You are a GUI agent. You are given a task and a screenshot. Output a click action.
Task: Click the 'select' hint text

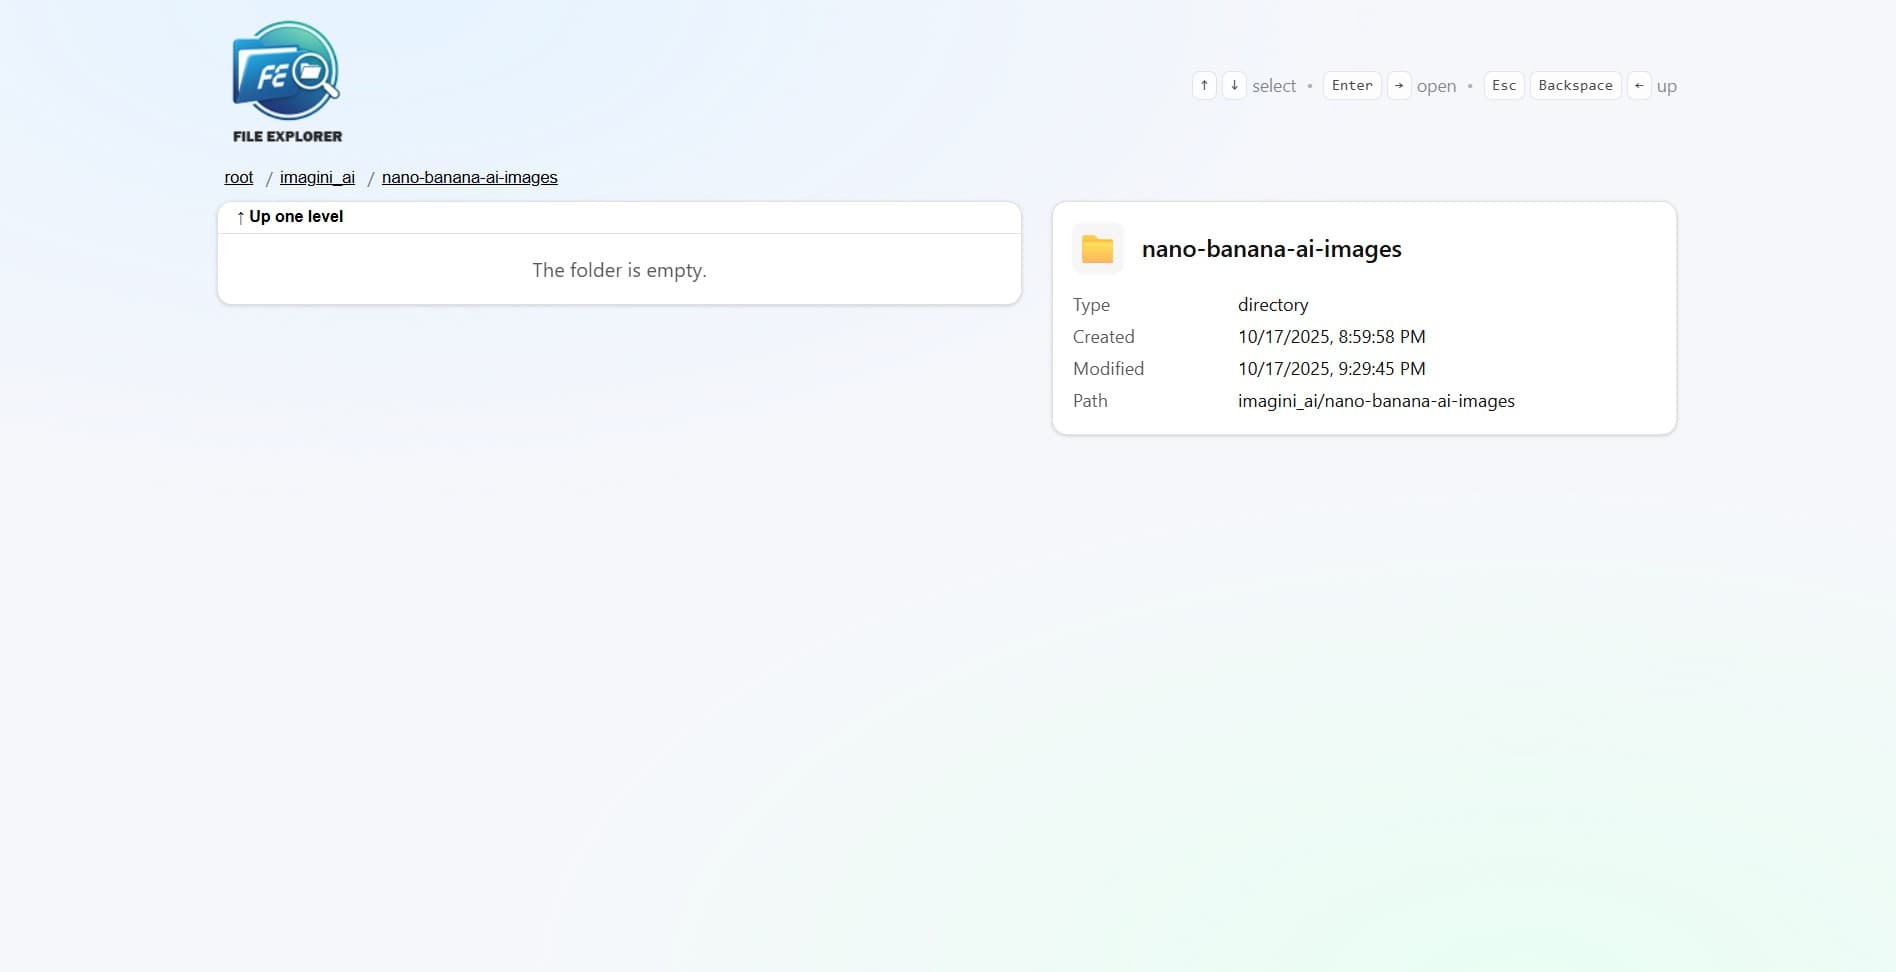[1274, 86]
